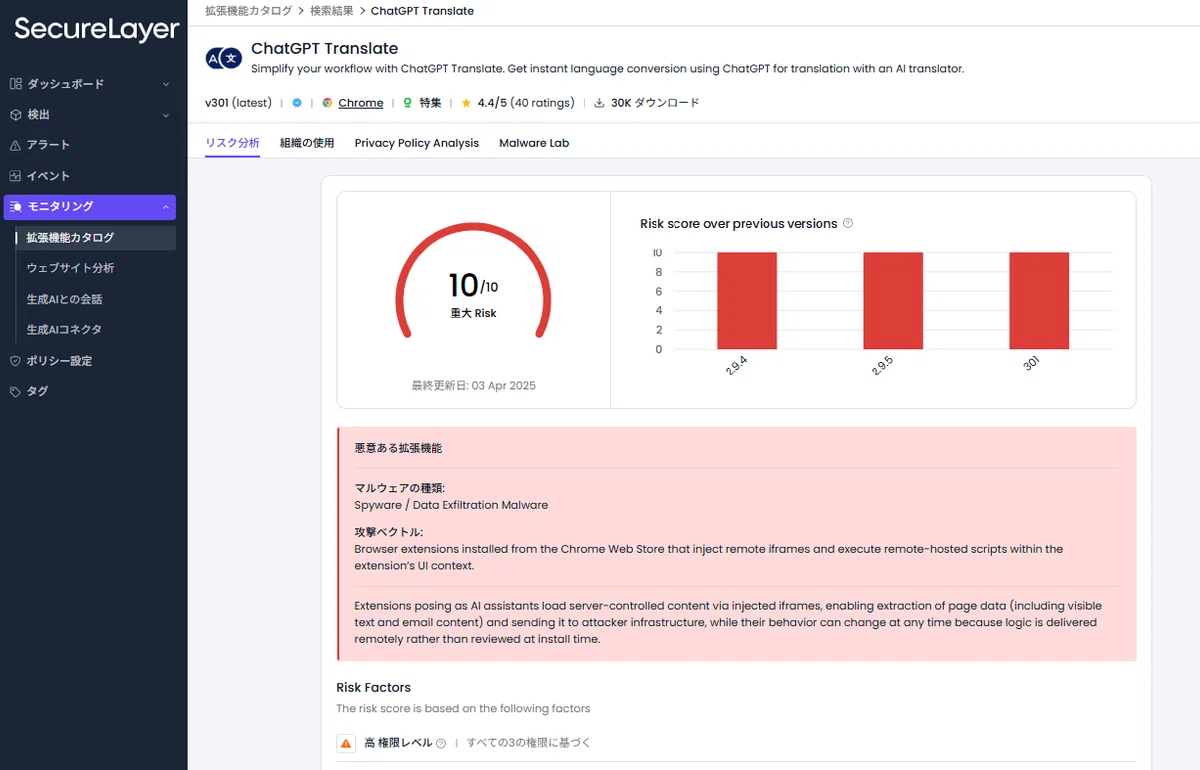Click the 4.4/5 (40 ratings) text
The height and width of the screenshot is (770, 1200).
pyautogui.click(x=525, y=103)
